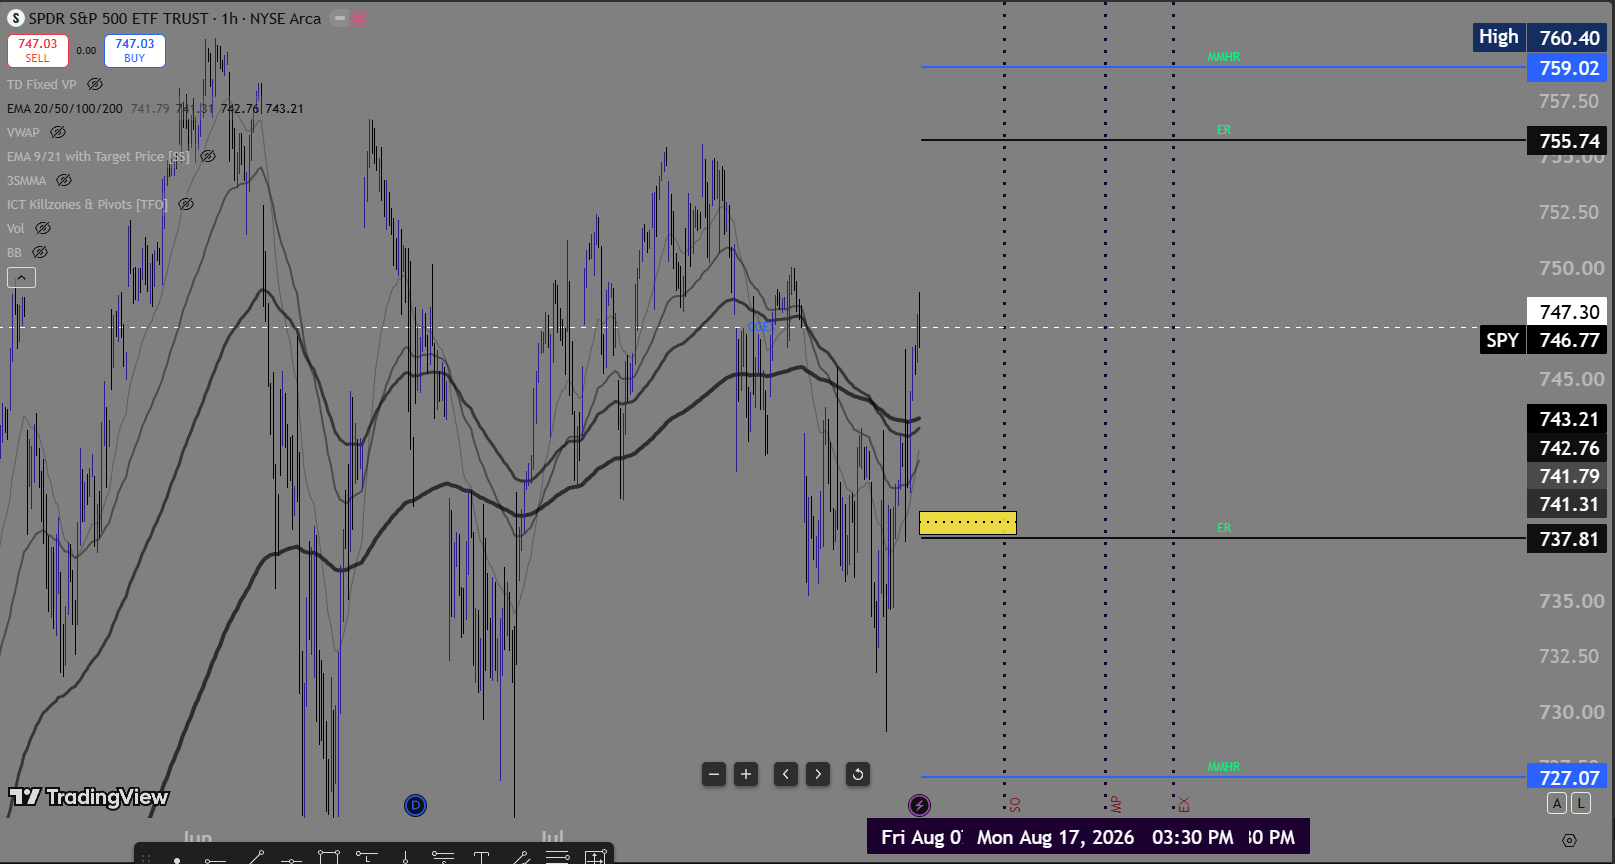Viewport: 1615px width, 864px height.
Task: Click the SELL 747.03 button
Action: pos(38,50)
